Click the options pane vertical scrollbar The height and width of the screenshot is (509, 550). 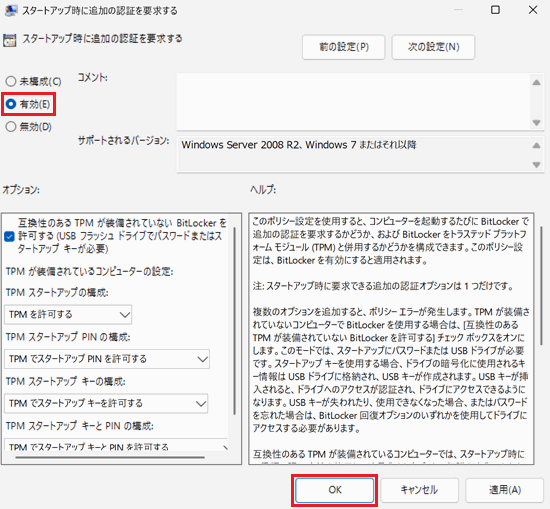tap(234, 321)
